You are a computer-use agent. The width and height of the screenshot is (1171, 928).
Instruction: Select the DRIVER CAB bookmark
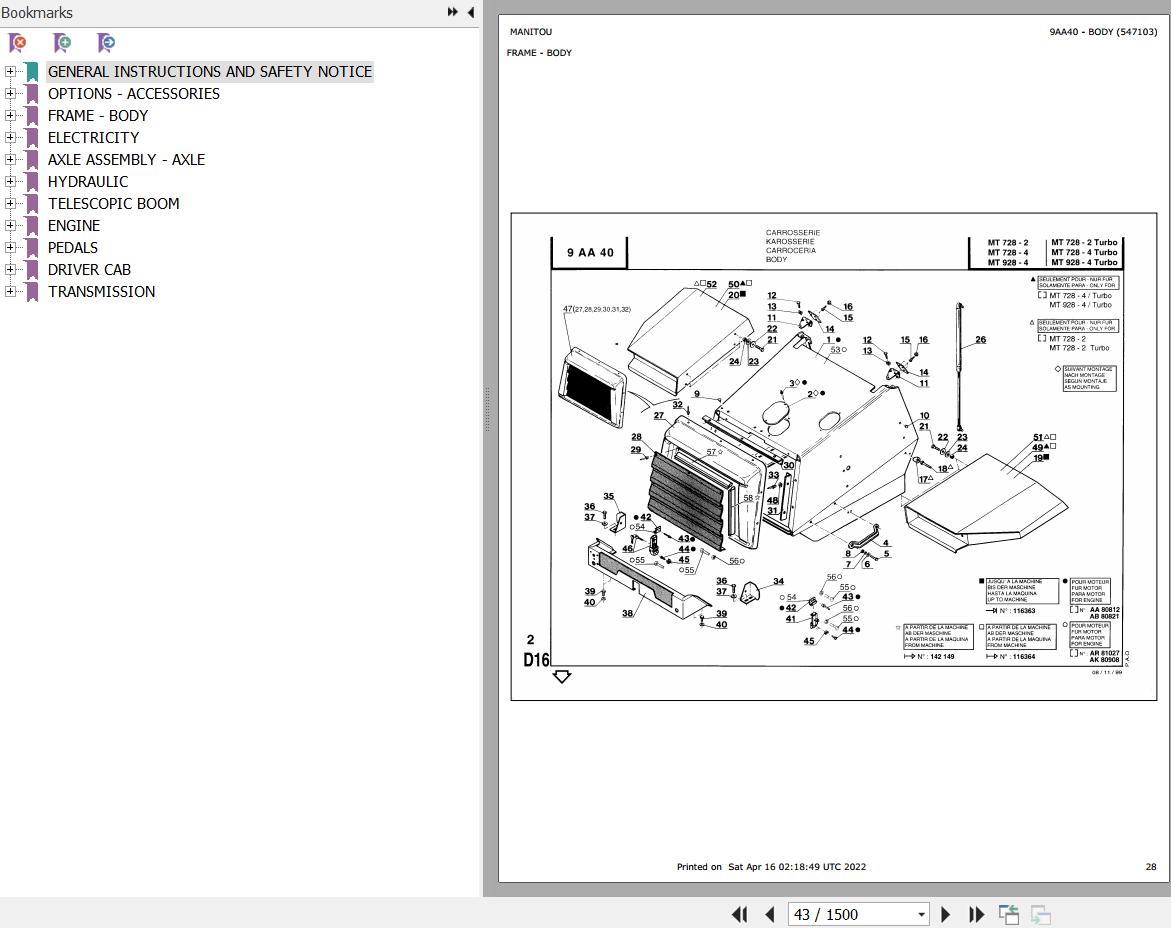(89, 270)
